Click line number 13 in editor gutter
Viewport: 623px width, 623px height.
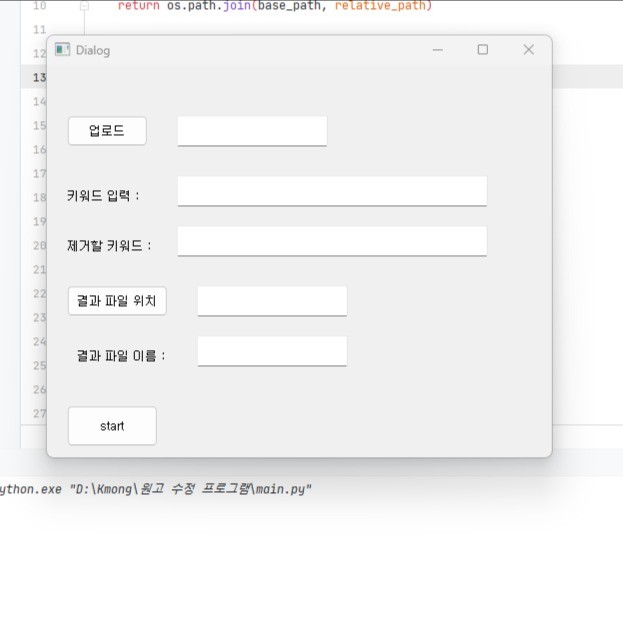[x=39, y=77]
